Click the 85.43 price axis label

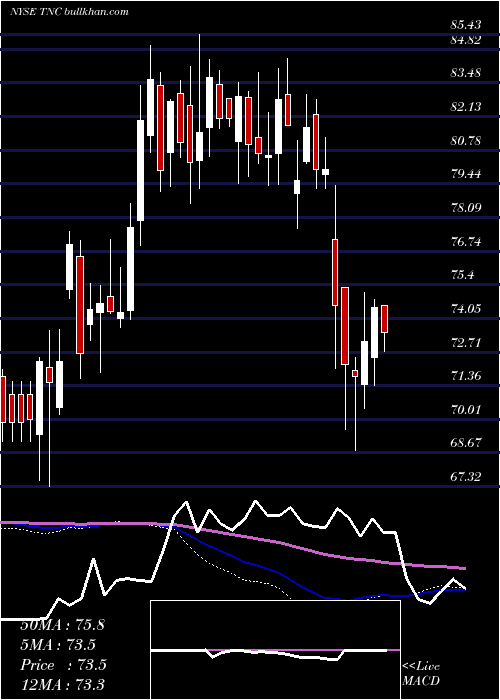tap(466, 25)
